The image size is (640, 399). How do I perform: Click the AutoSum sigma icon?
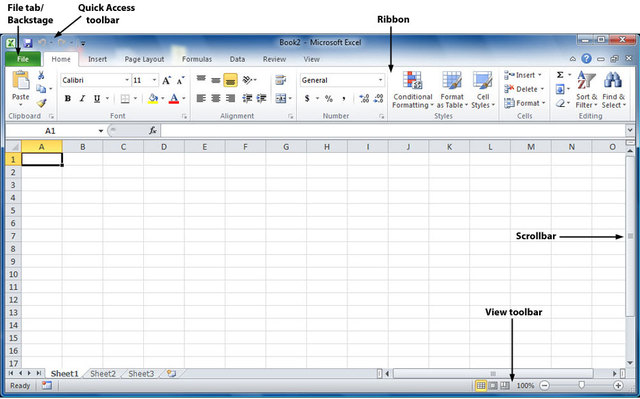click(560, 75)
